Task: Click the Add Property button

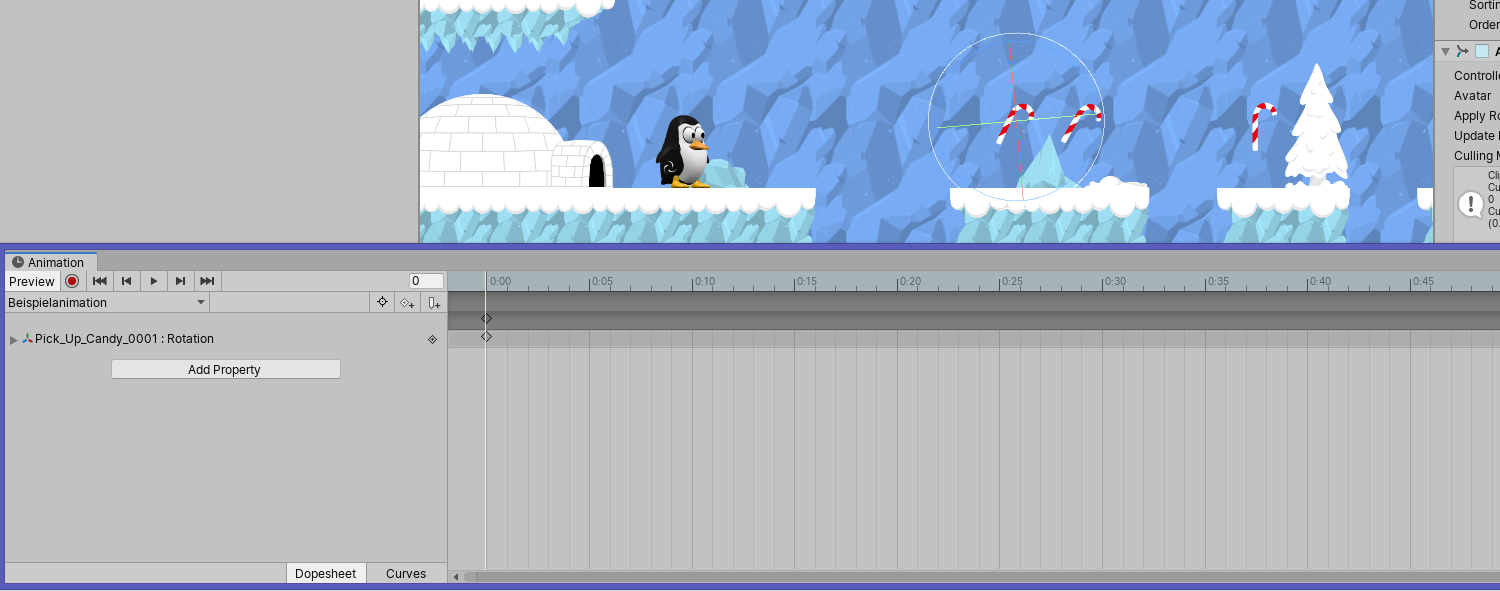Action: coord(225,369)
